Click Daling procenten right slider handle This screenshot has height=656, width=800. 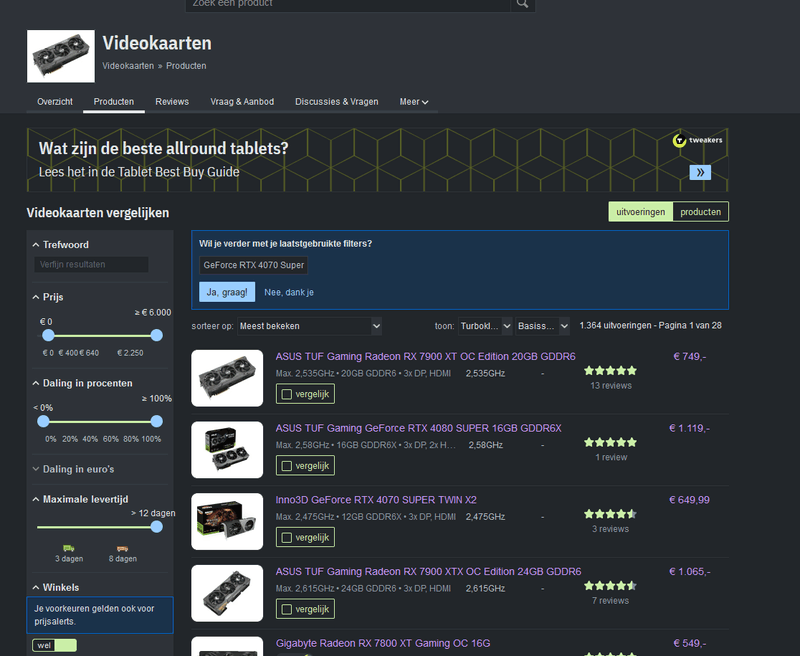157,421
